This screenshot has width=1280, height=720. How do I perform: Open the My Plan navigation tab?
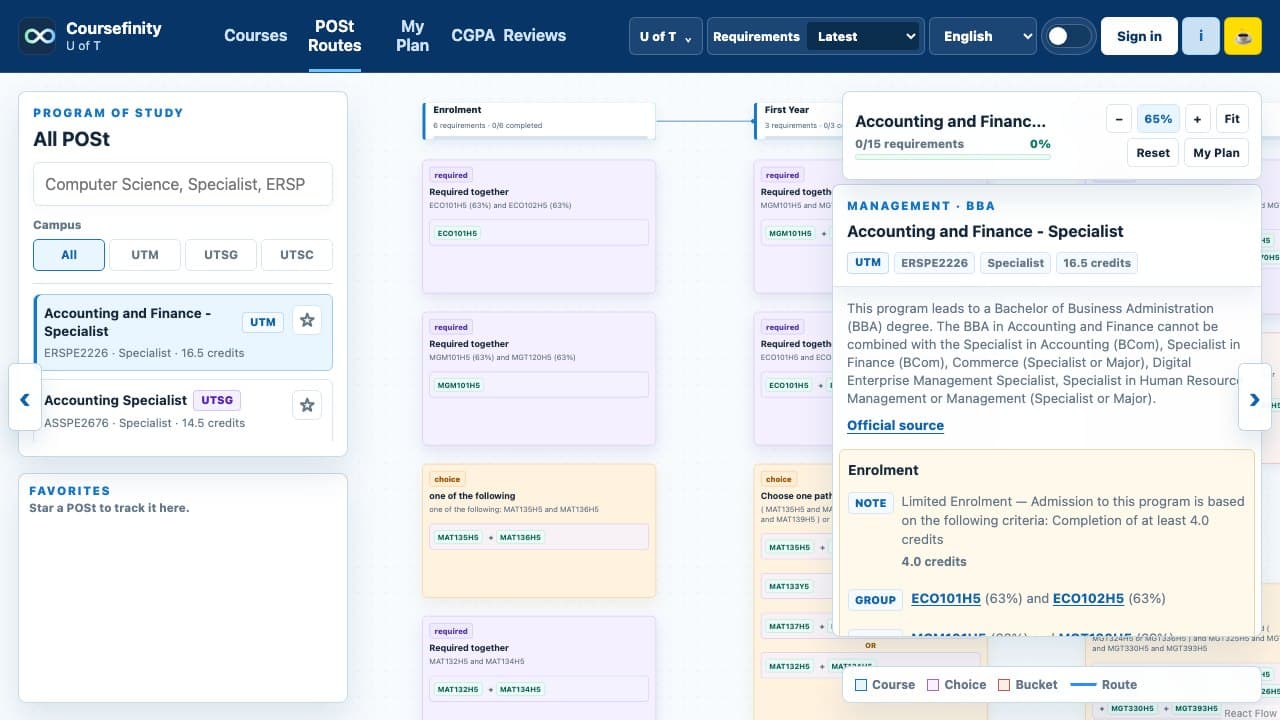(412, 36)
